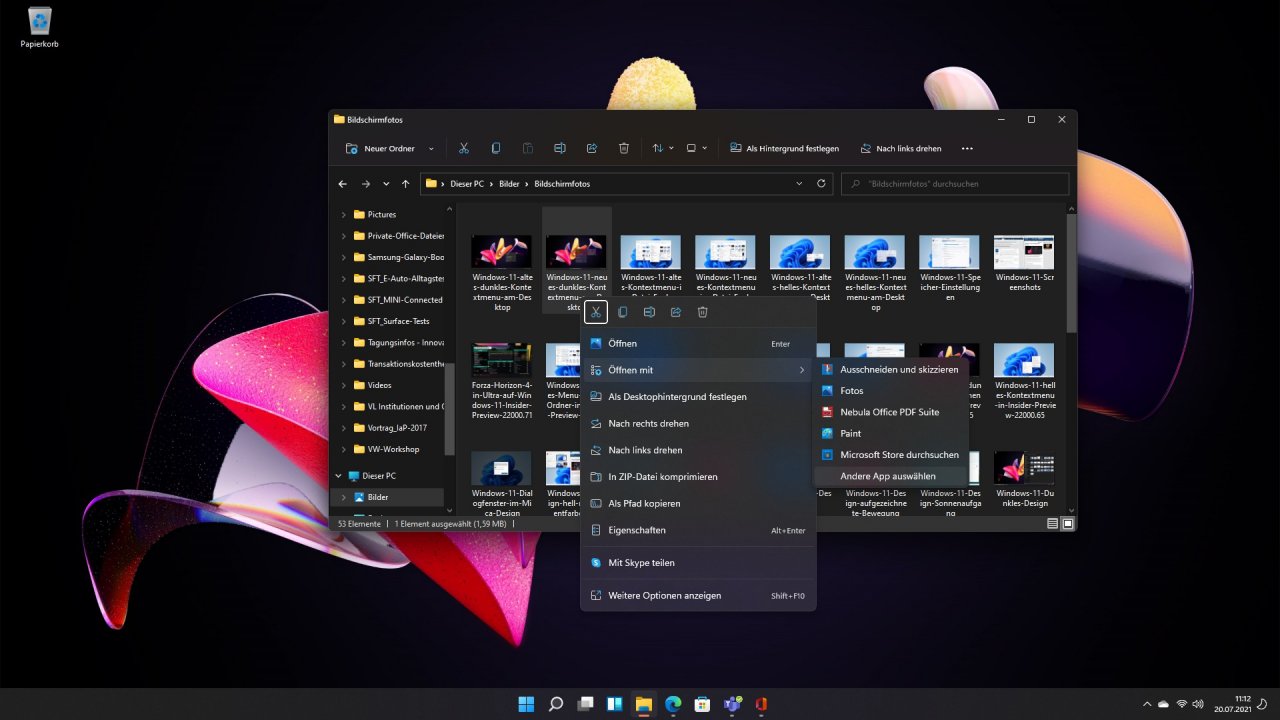Click the Cut scissors icon in context menu
Screen dimensions: 1280x720
[595, 312]
